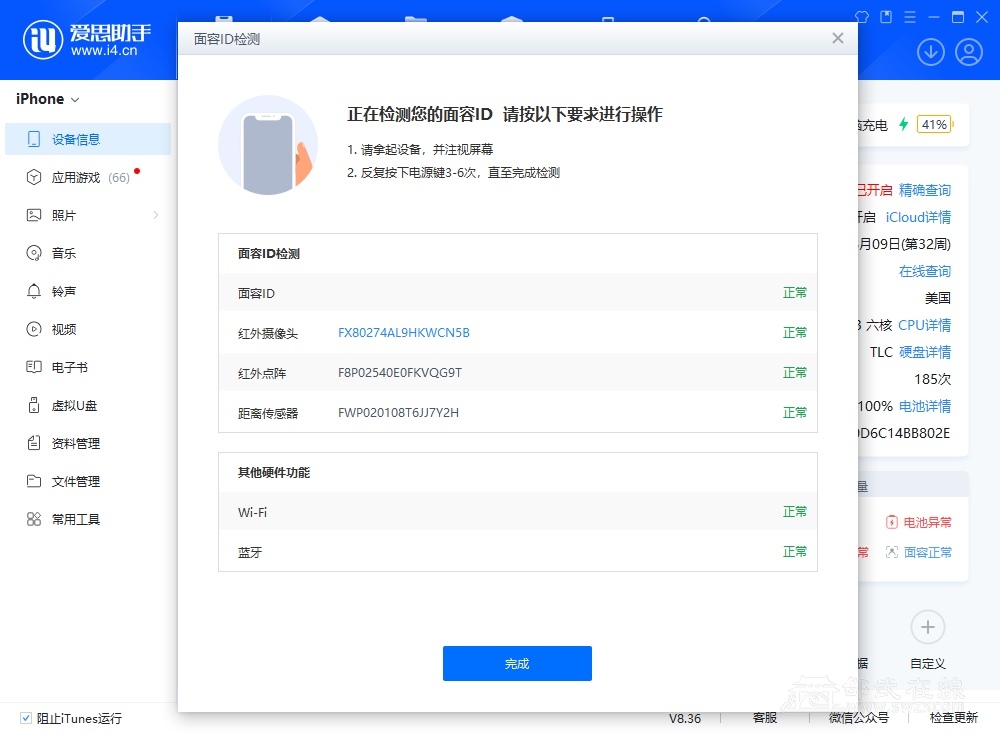Open 音乐 music section
Screen dimensions: 1000x734
click(x=64, y=253)
